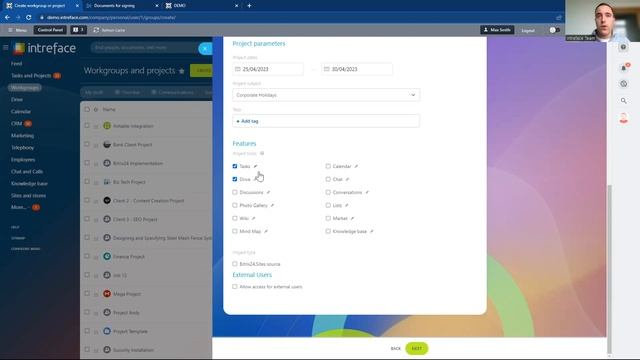Enable the Lists checkbox

tap(328, 205)
